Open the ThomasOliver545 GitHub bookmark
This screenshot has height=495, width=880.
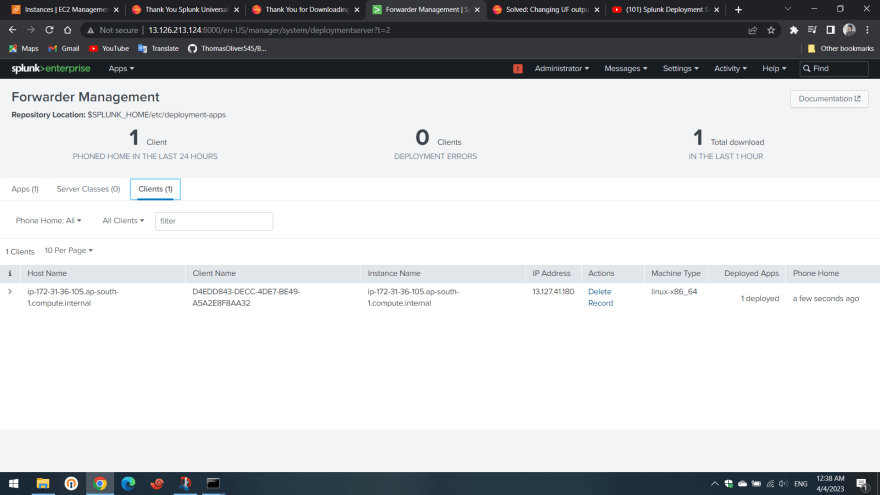tap(227, 48)
